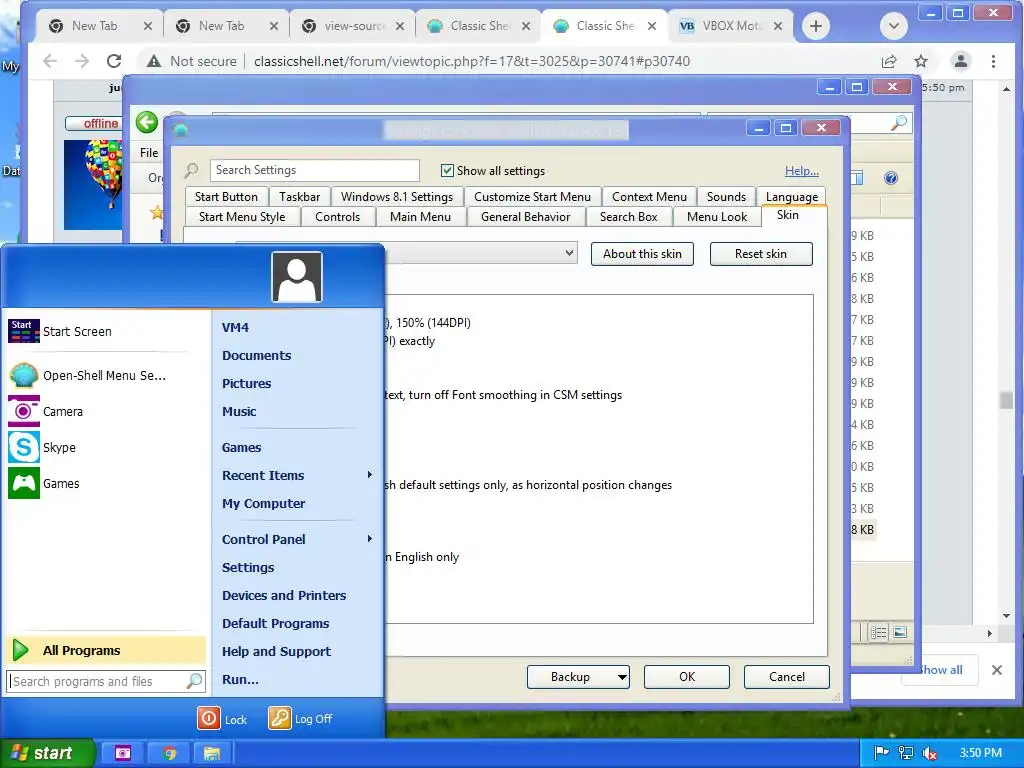
Task: Open the Help... link
Action: pyautogui.click(x=802, y=170)
